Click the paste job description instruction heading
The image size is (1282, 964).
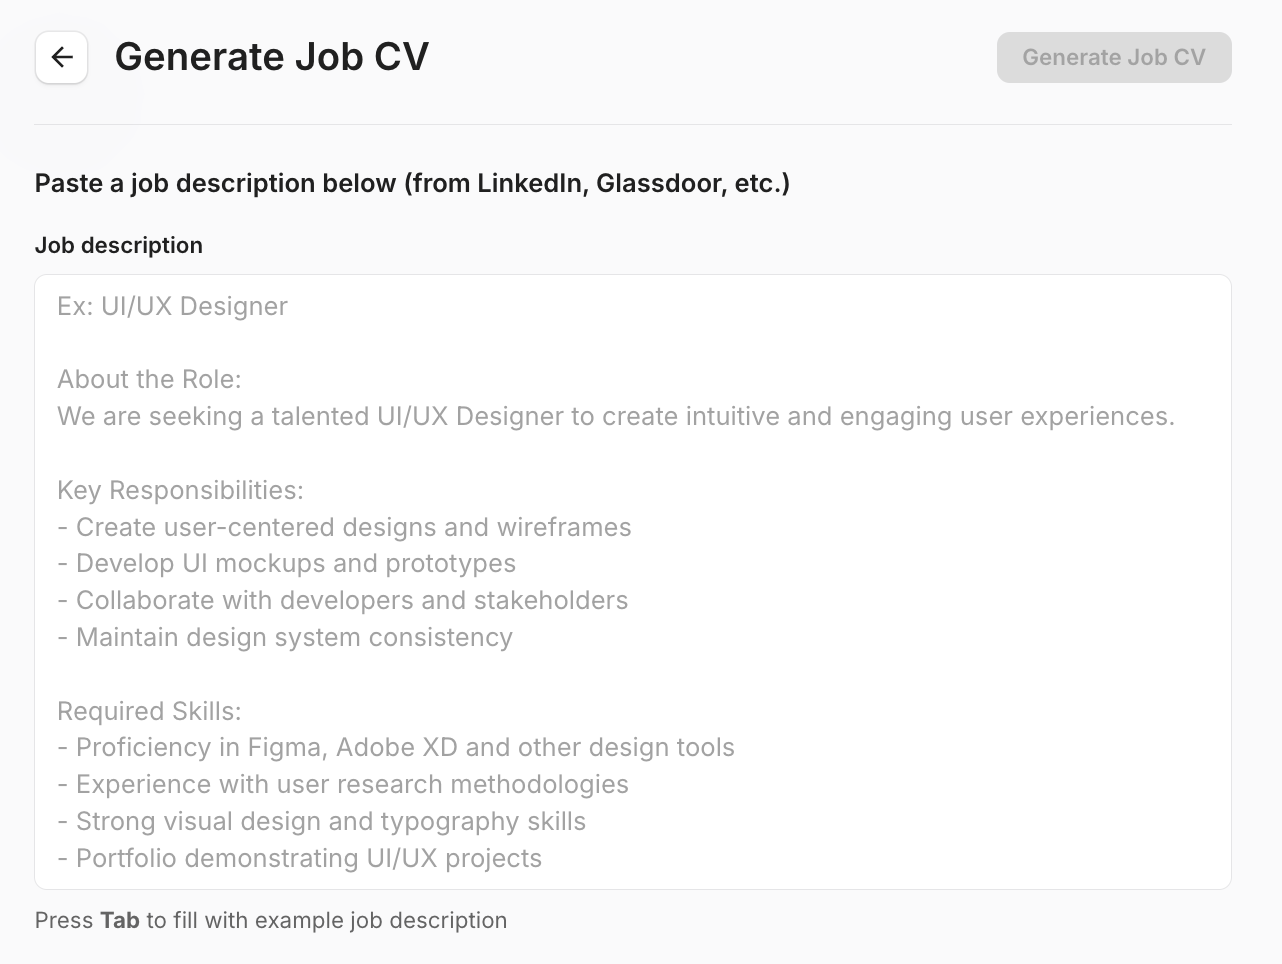412,183
